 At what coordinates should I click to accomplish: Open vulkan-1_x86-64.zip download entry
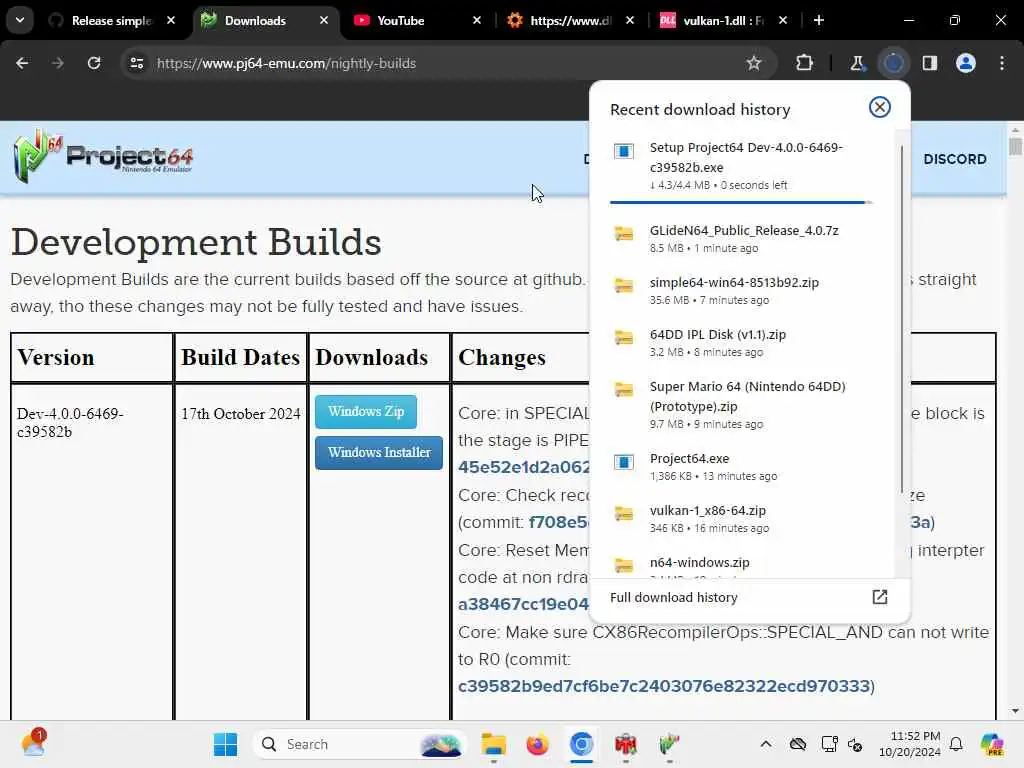pyautogui.click(x=742, y=519)
